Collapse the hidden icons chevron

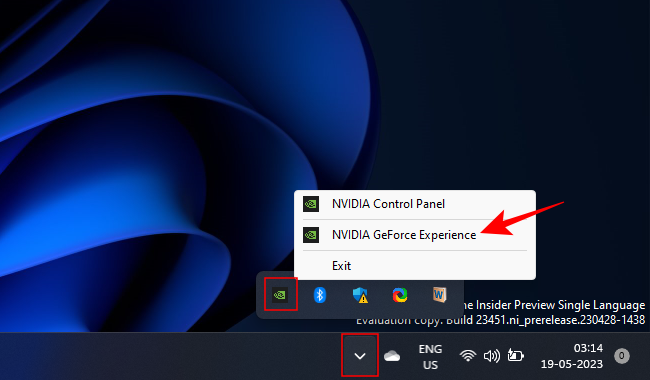(x=360, y=356)
